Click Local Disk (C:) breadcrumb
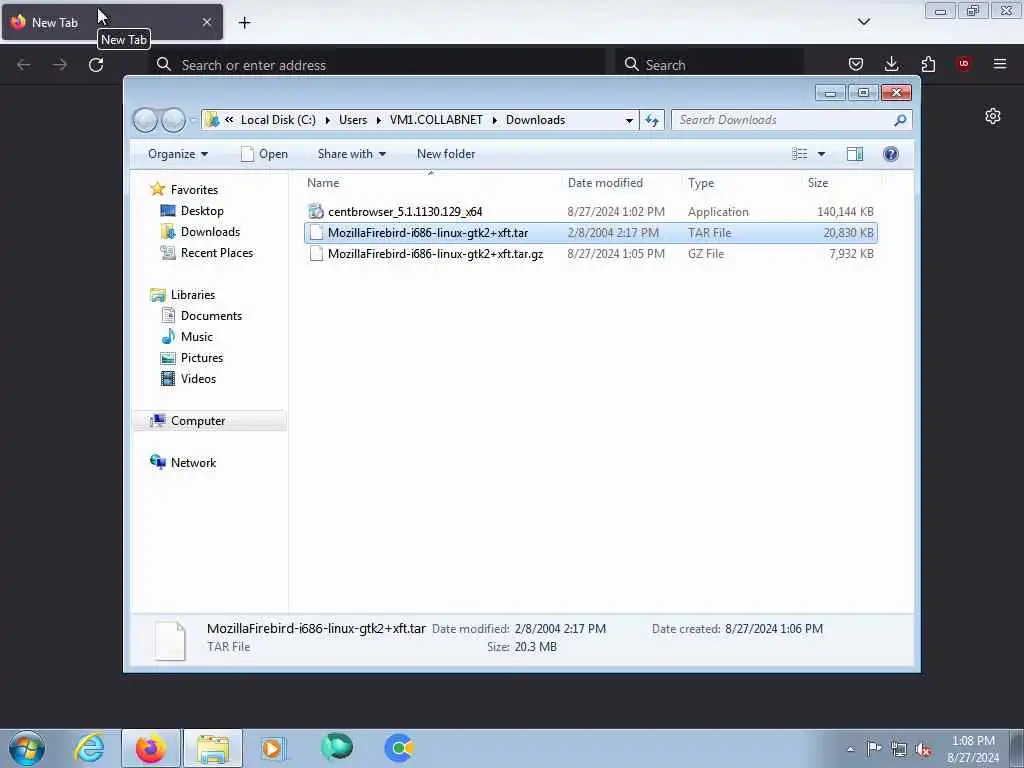This screenshot has width=1024, height=768. click(278, 120)
